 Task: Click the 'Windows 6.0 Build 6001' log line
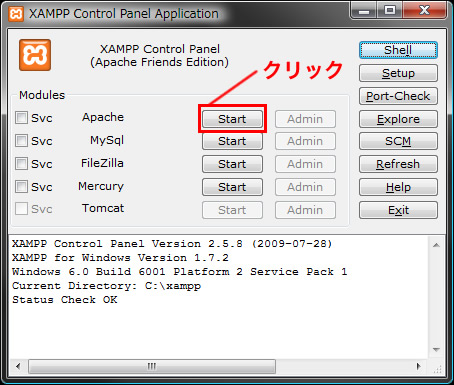point(180,272)
